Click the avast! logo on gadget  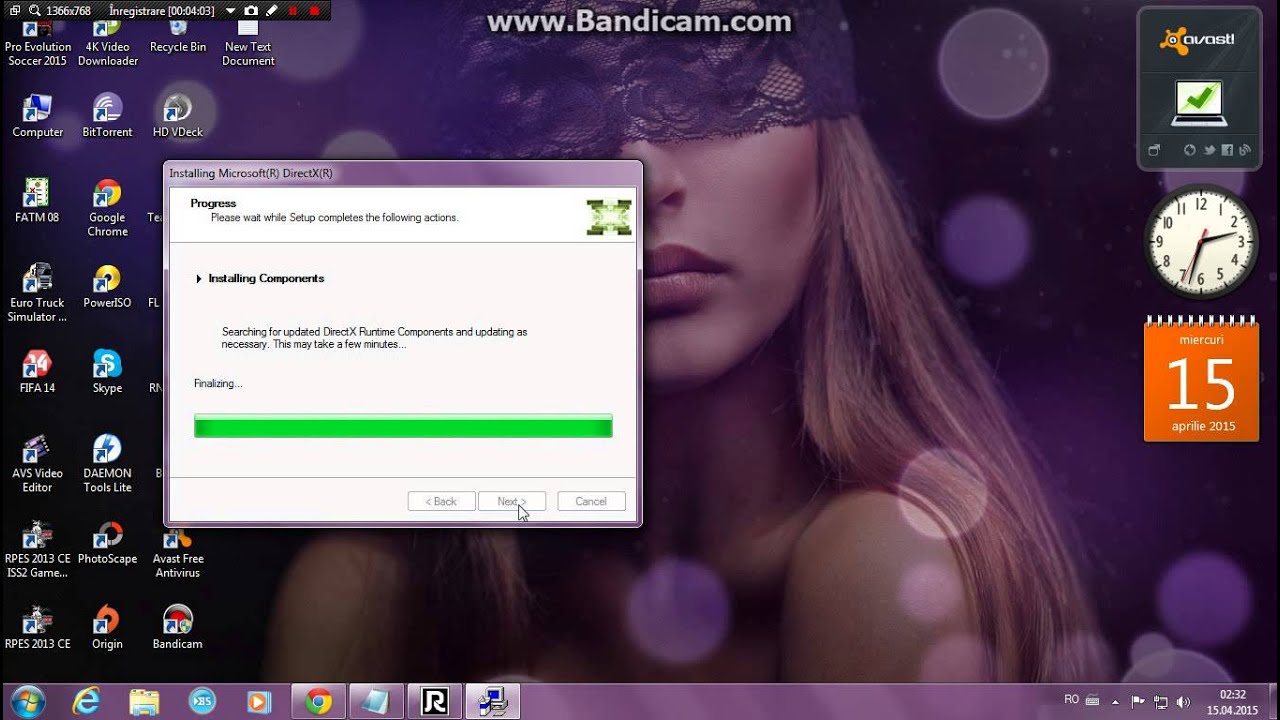(1196, 40)
